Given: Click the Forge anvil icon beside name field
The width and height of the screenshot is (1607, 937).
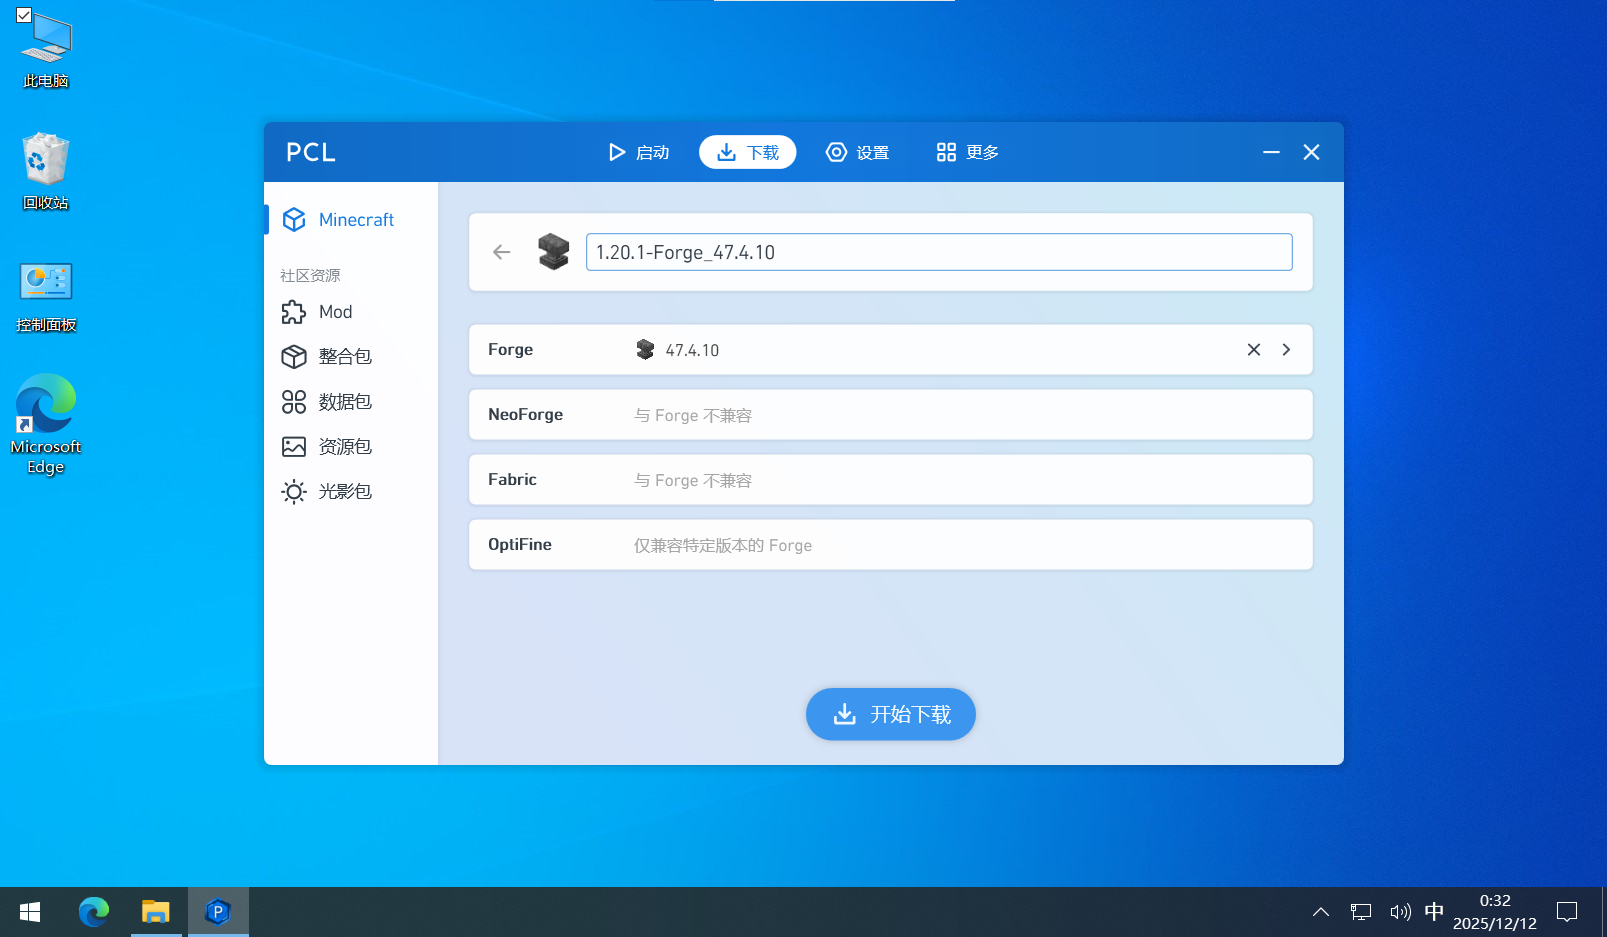Looking at the screenshot, I should point(553,252).
